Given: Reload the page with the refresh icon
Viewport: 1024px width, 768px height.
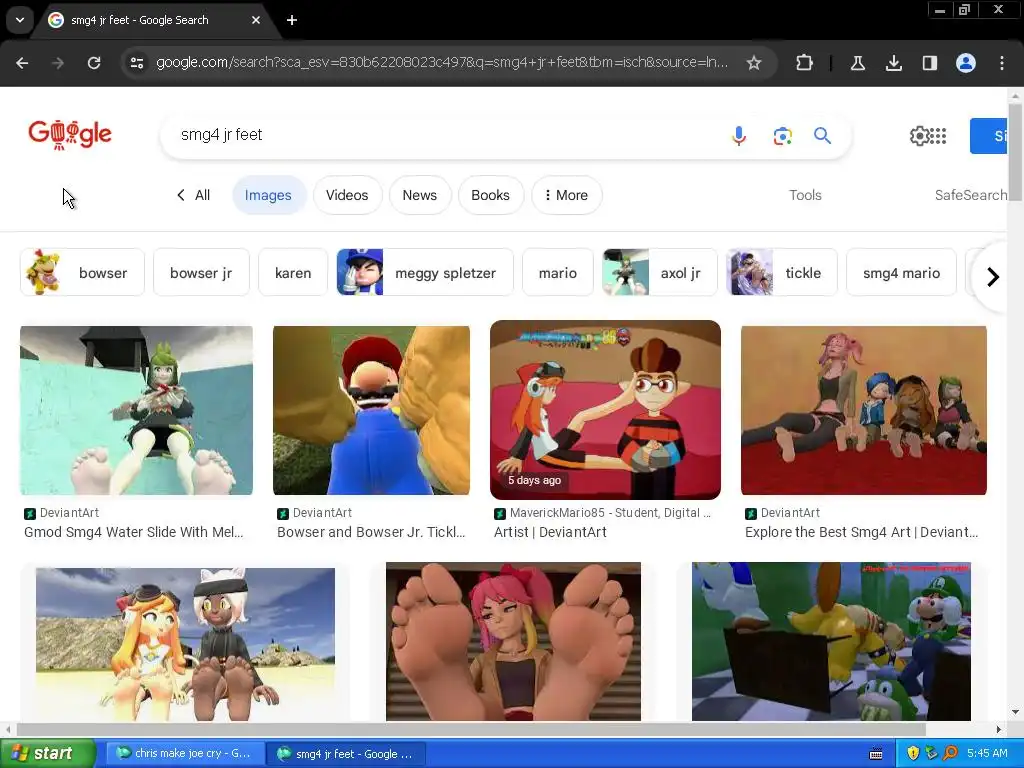Looking at the screenshot, I should tap(94, 63).
